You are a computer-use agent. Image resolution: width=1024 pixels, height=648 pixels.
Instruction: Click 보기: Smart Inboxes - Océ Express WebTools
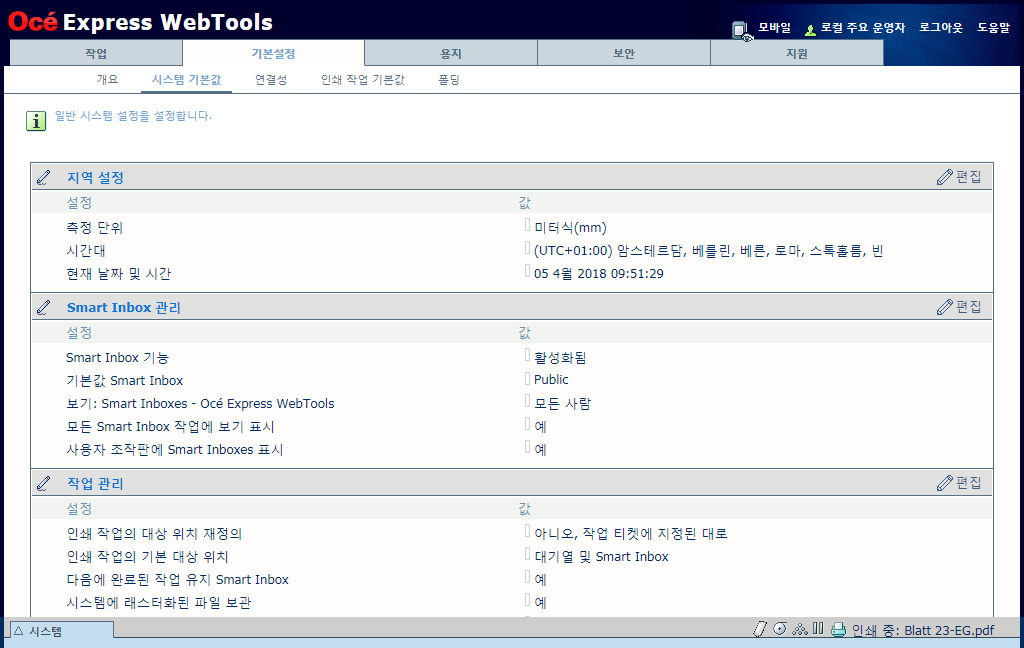pos(200,404)
